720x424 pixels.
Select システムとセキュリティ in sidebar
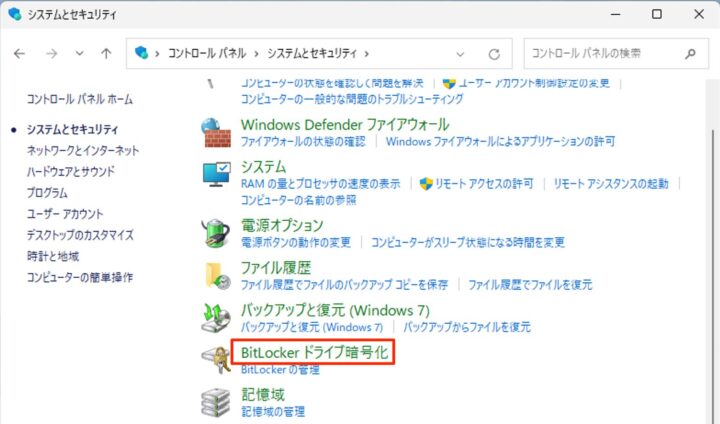pyautogui.click(x=73, y=130)
